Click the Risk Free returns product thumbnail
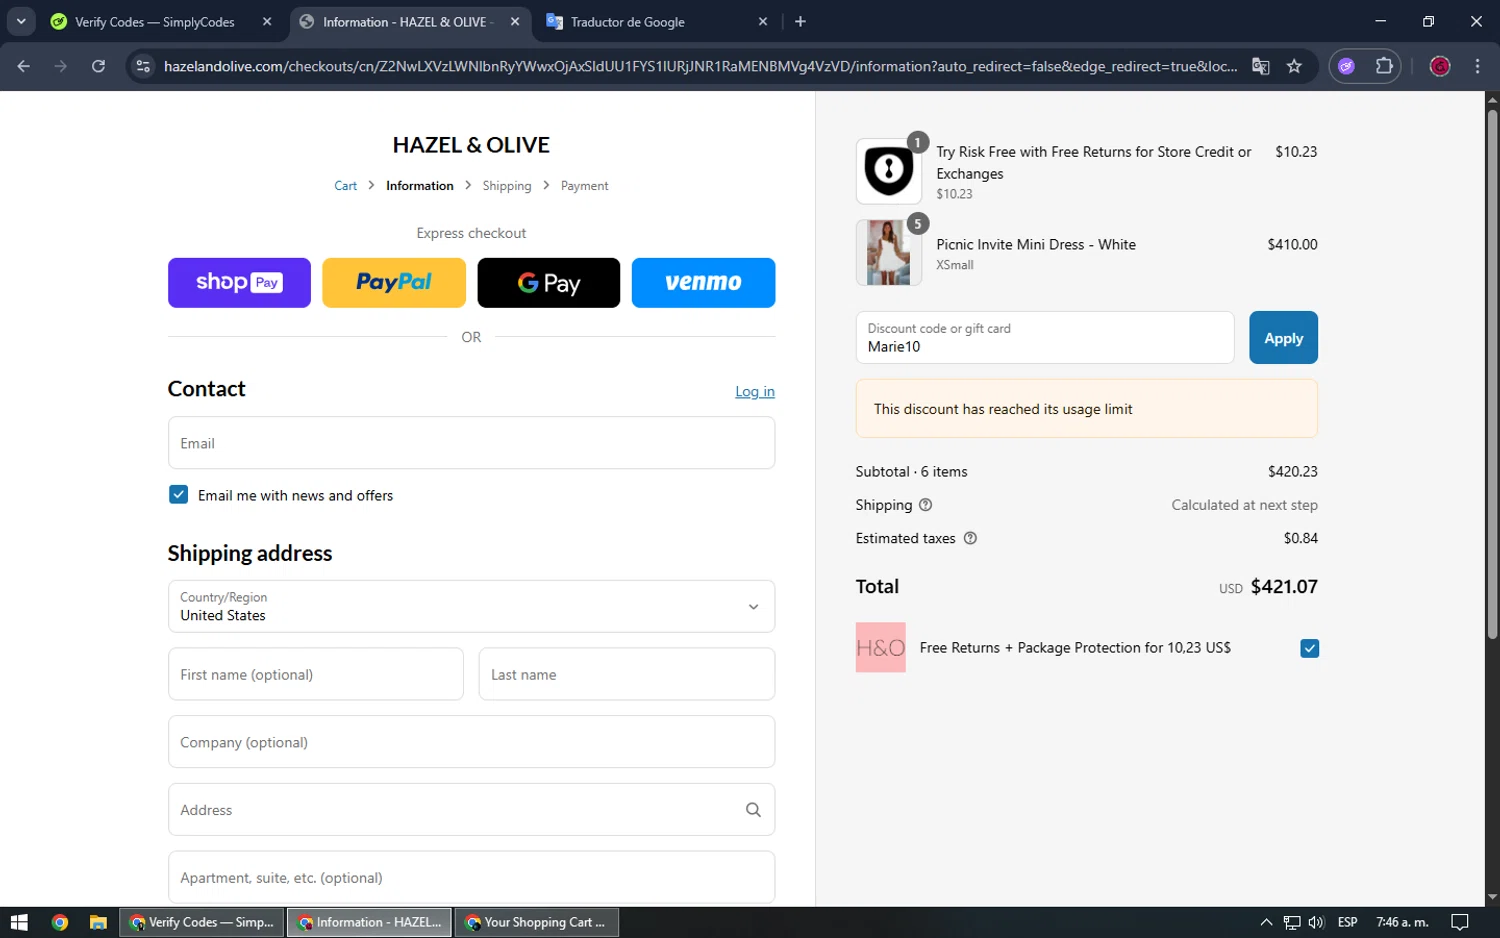The image size is (1500, 938). click(889, 171)
